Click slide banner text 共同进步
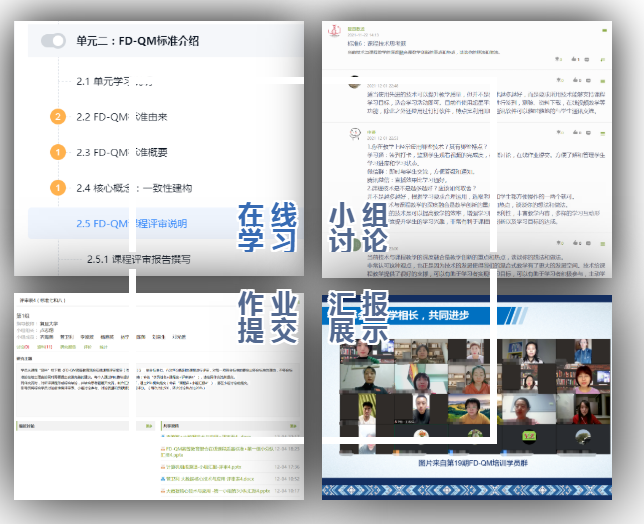 (448, 315)
